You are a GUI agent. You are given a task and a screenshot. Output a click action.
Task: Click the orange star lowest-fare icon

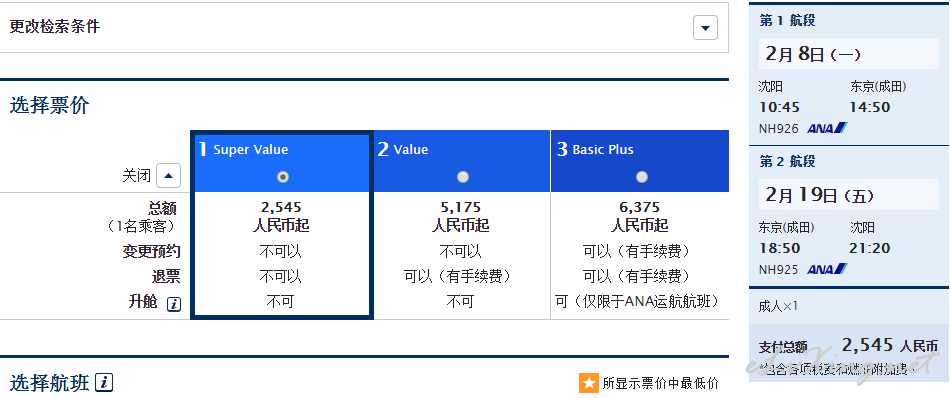pyautogui.click(x=588, y=383)
